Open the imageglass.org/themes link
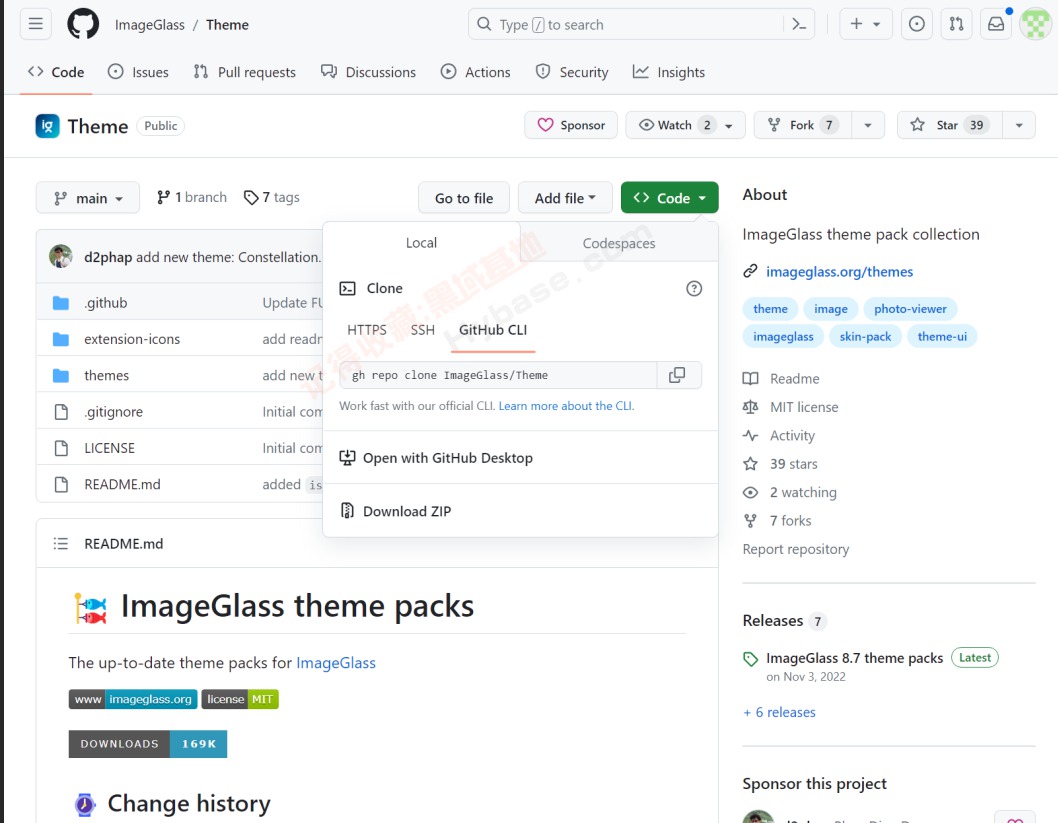The height and width of the screenshot is (823, 1058). 839,271
